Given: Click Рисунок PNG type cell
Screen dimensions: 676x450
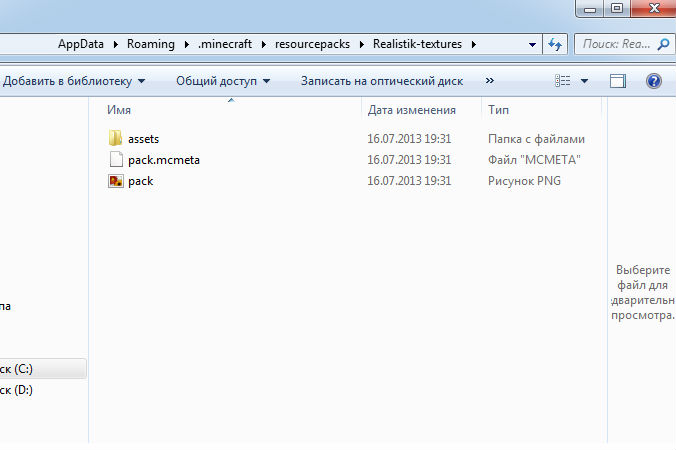Looking at the screenshot, I should [x=524, y=181].
